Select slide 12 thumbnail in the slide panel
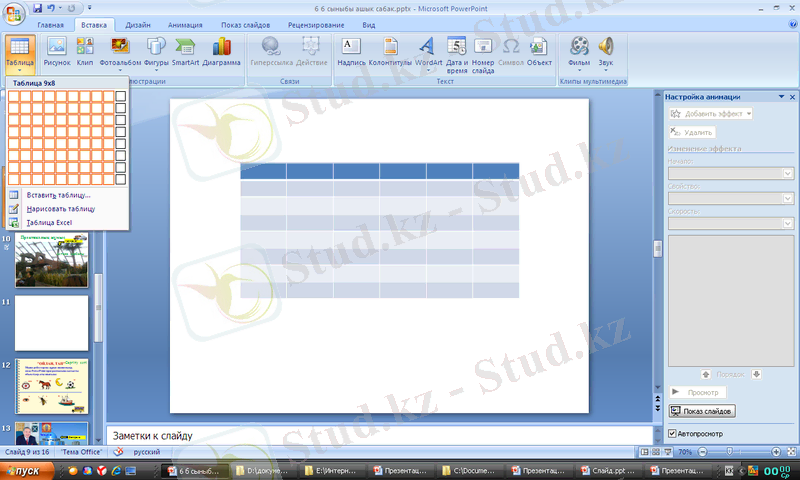800x480 pixels. click(x=51, y=386)
